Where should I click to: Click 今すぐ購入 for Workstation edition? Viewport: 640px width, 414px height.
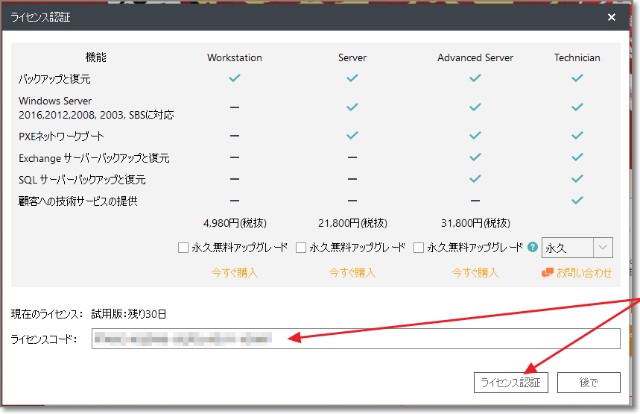point(234,272)
